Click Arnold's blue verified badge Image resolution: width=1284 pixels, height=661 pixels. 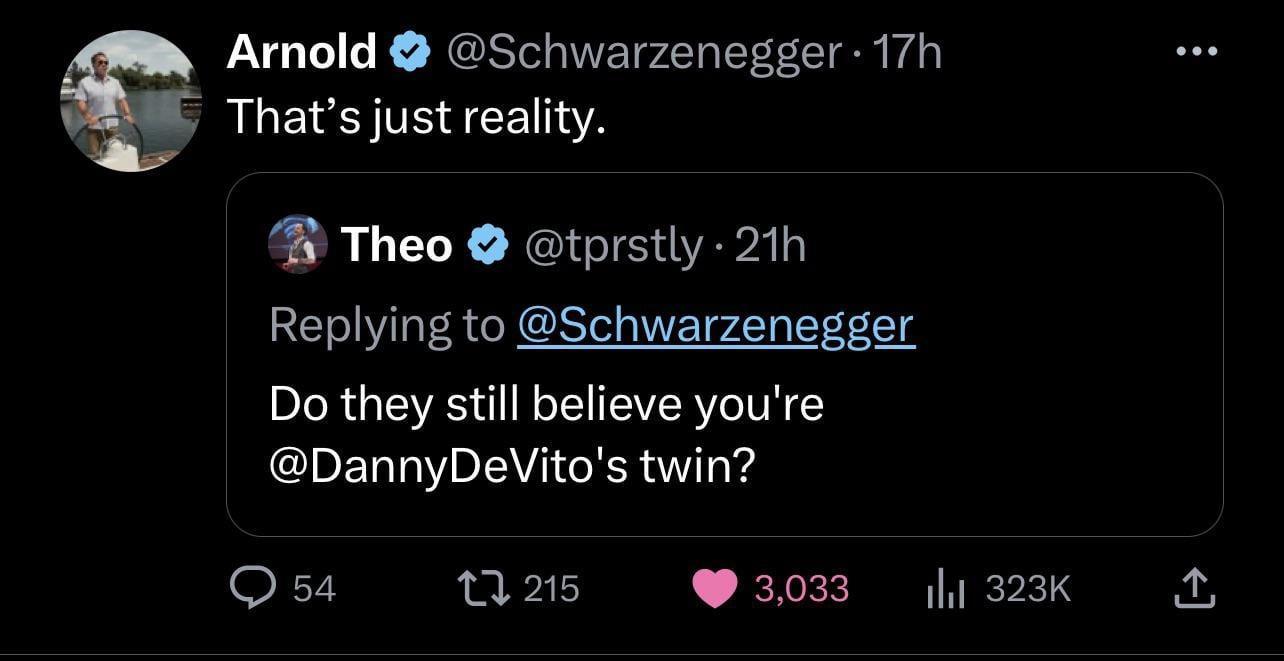click(x=409, y=52)
